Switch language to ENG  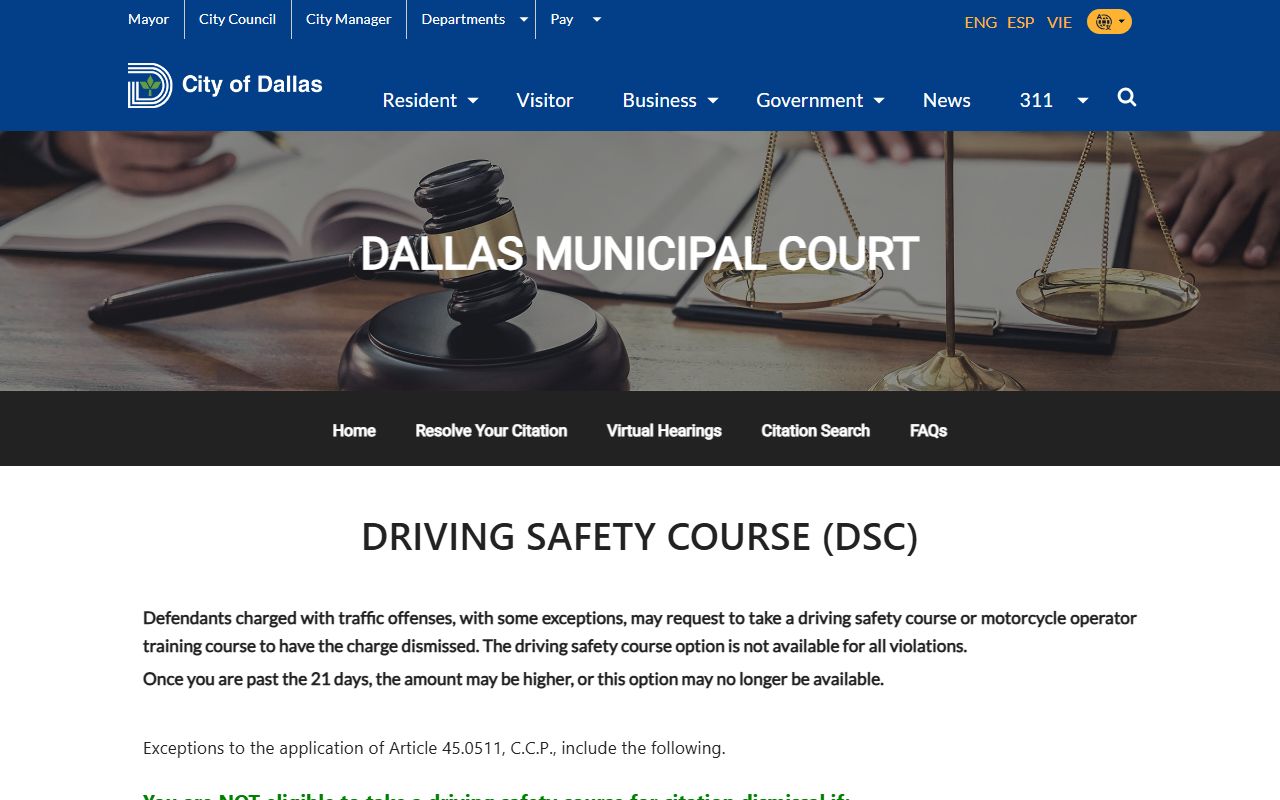click(x=981, y=22)
